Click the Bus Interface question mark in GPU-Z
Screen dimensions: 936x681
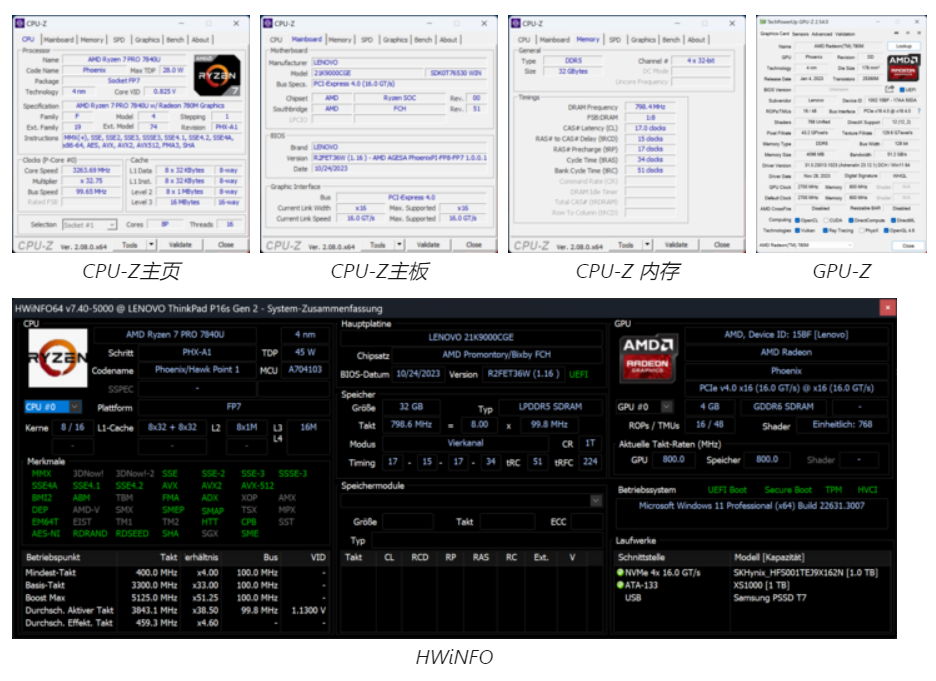(x=919, y=111)
